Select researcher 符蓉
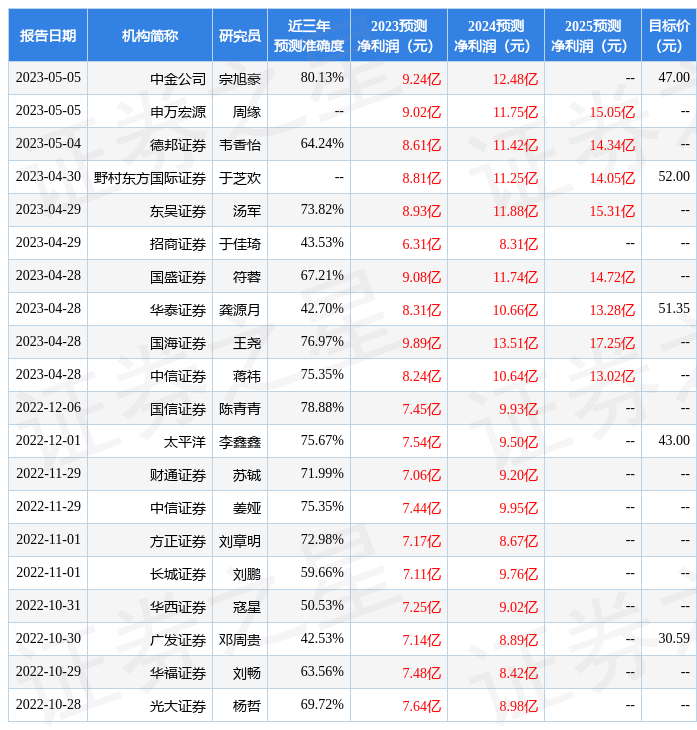 247,277
